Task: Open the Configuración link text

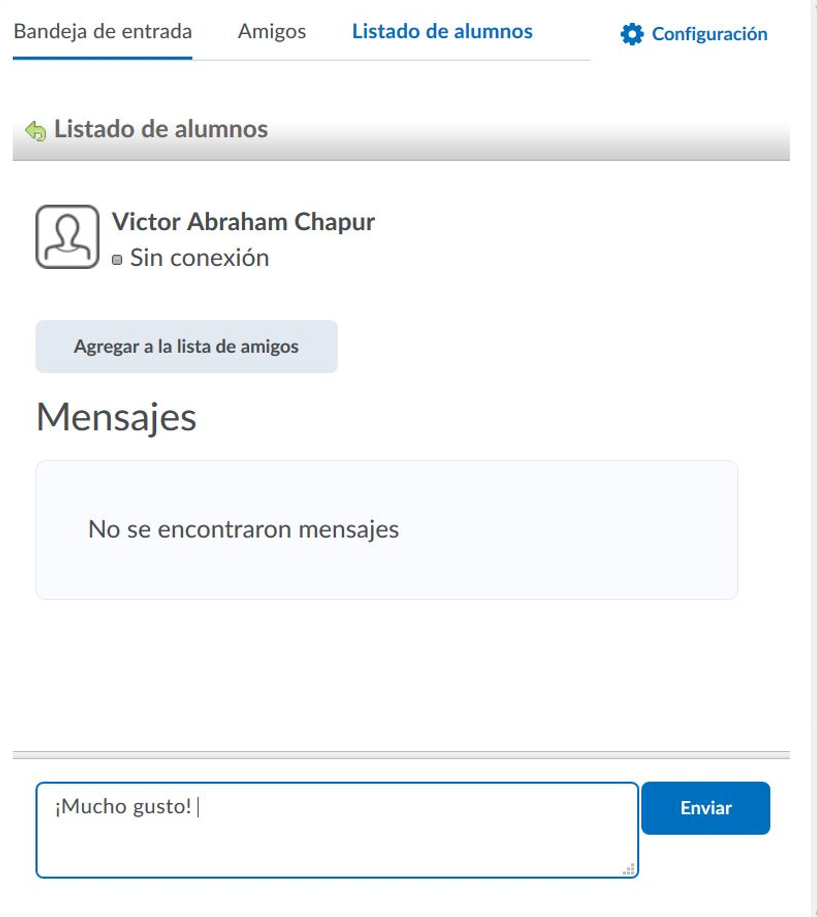Action: click(709, 34)
